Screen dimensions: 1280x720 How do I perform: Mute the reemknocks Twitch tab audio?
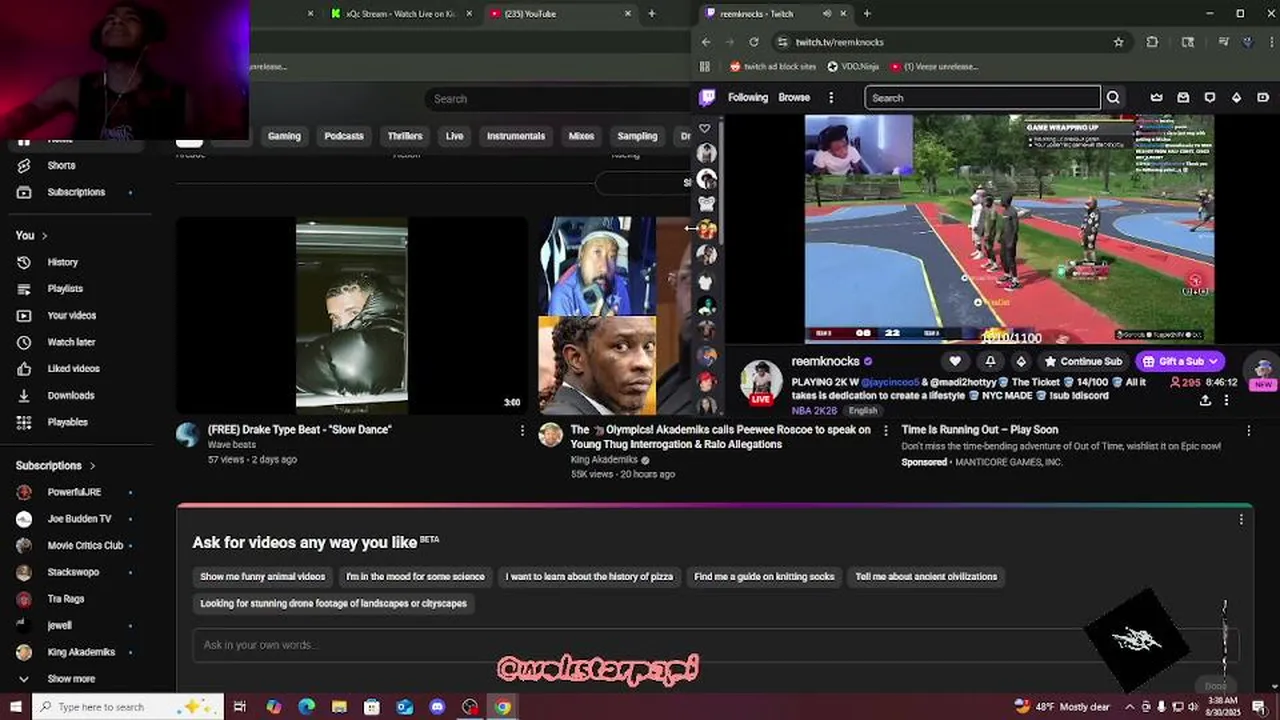[x=827, y=14]
